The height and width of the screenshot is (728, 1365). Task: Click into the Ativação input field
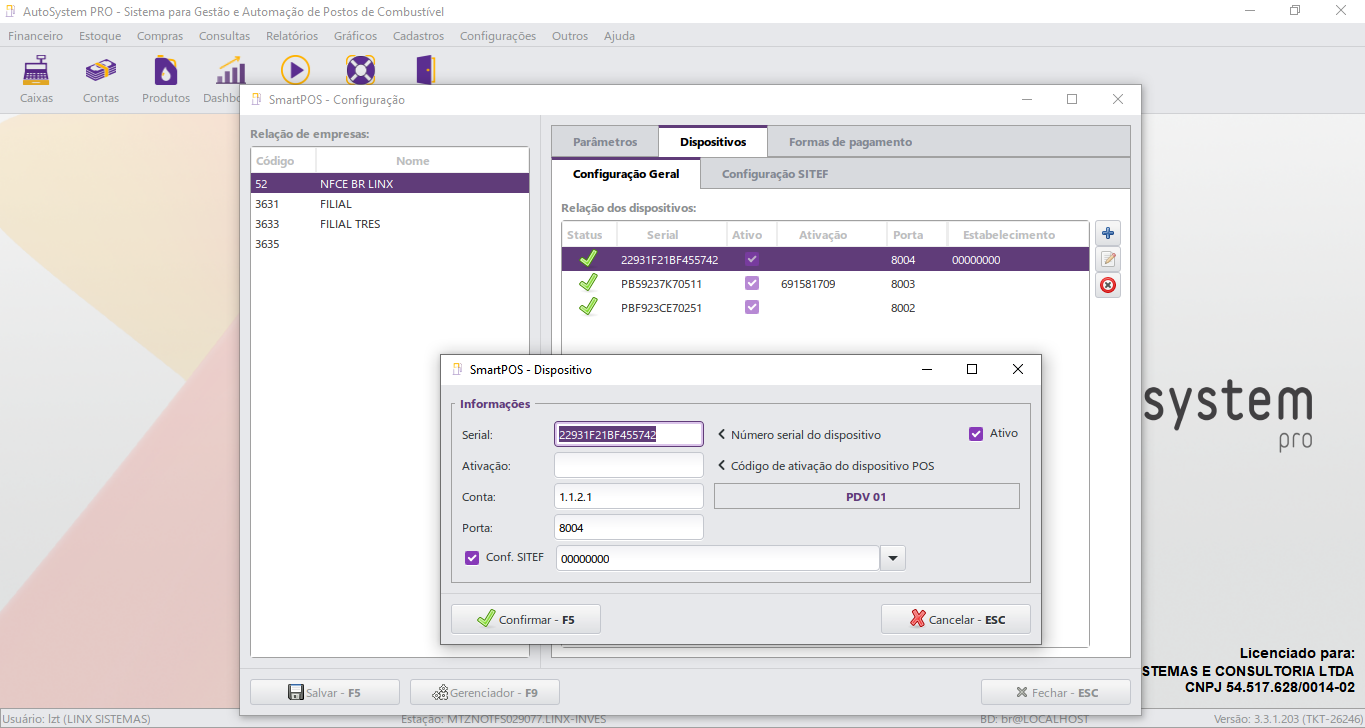pos(629,465)
